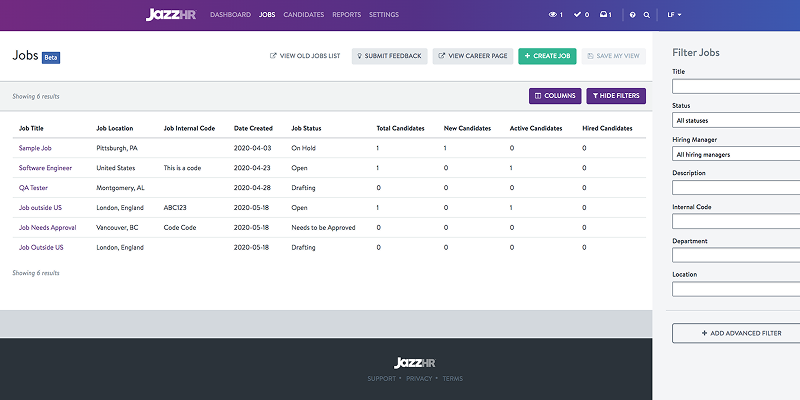Click the View Career Page button

tap(473, 56)
